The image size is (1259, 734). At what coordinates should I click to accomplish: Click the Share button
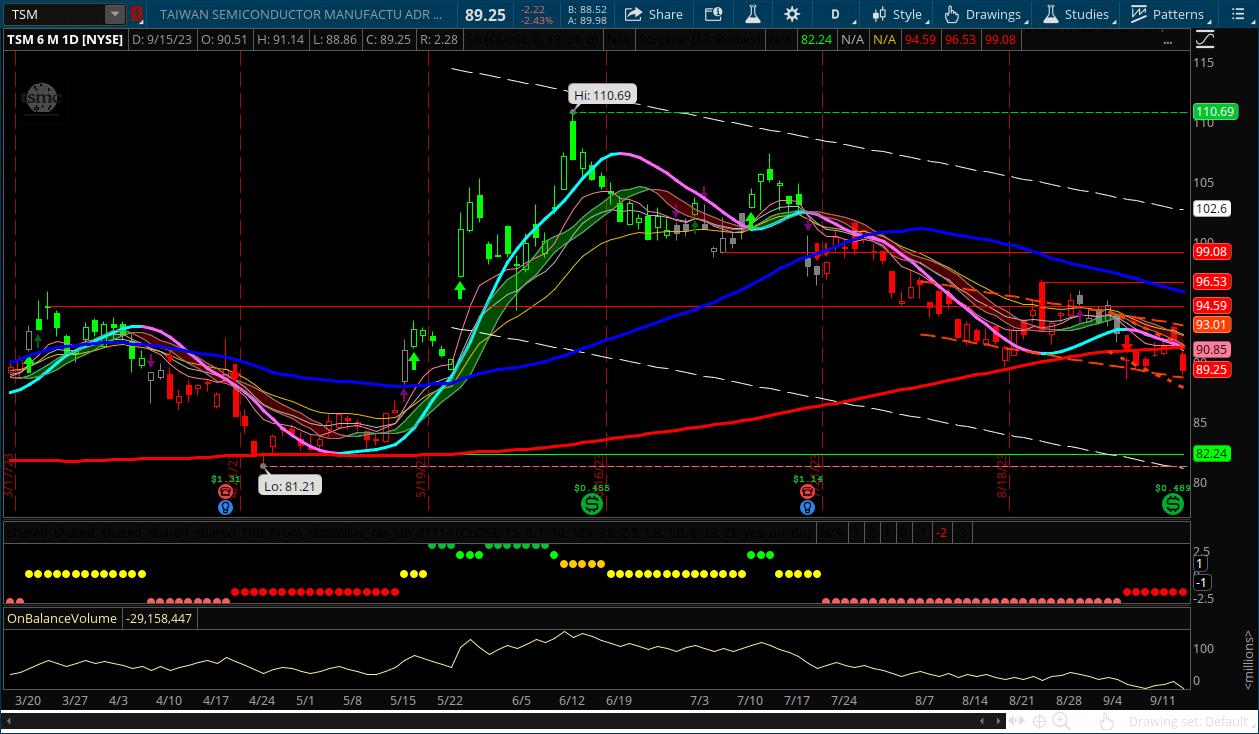coord(653,14)
